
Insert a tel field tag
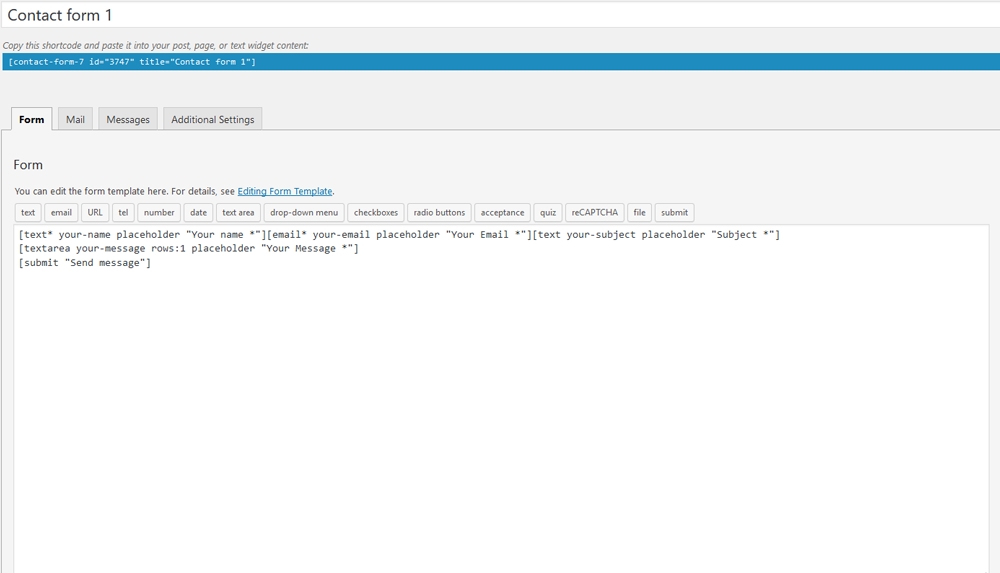[x=123, y=212]
